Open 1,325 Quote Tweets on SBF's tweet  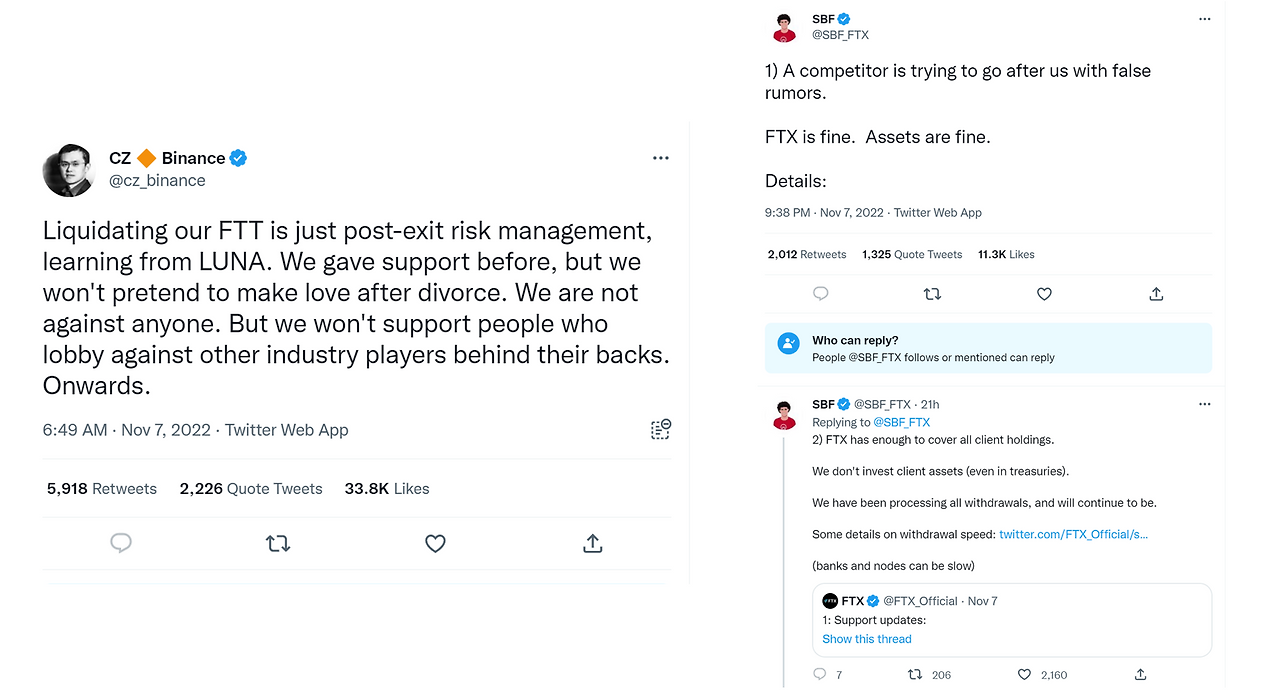912,254
